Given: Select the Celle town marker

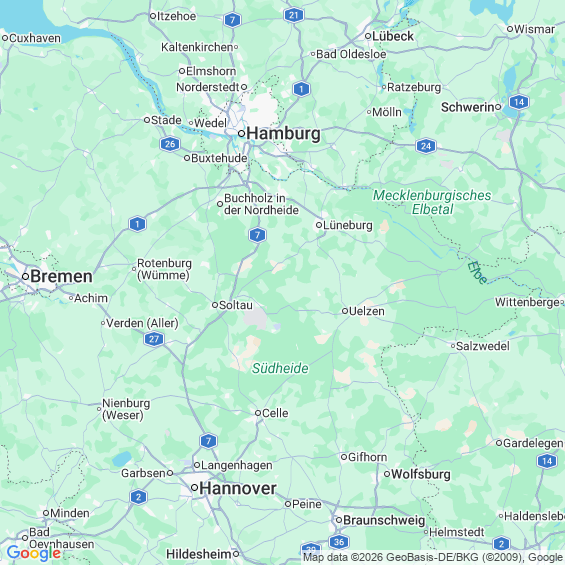Looking at the screenshot, I should coord(258,413).
